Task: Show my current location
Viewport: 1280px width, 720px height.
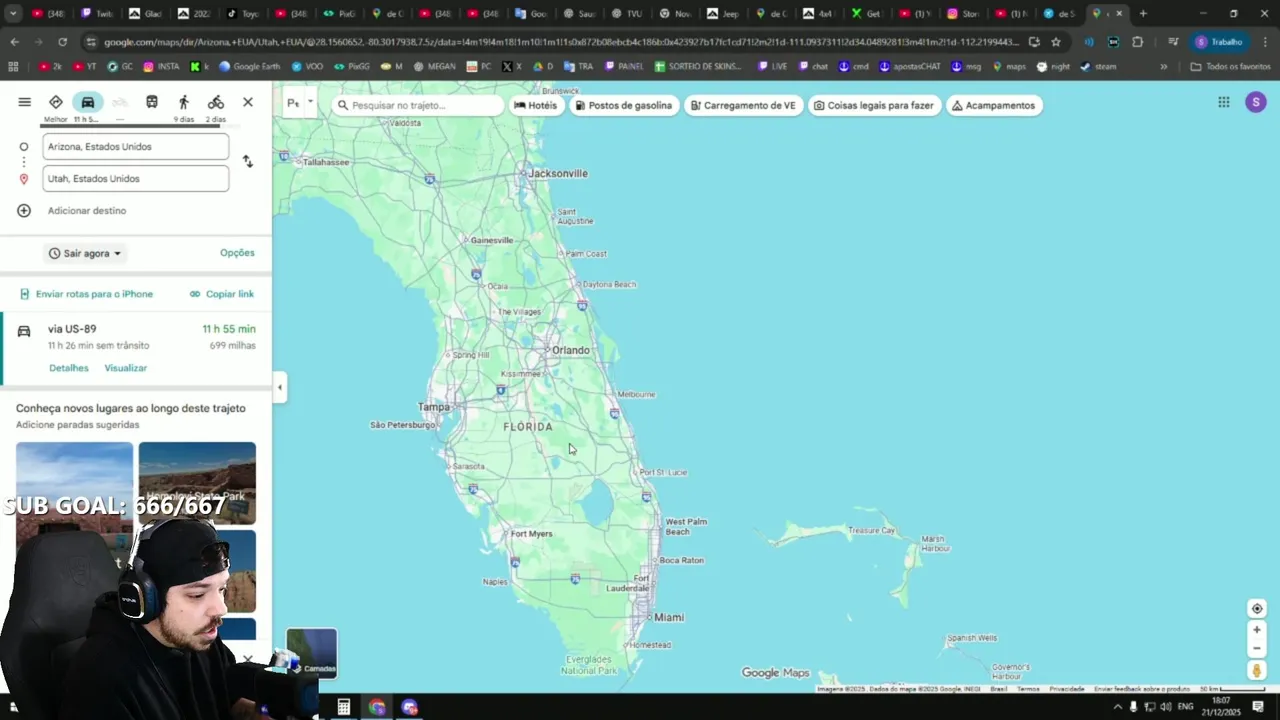Action: coord(1257,609)
